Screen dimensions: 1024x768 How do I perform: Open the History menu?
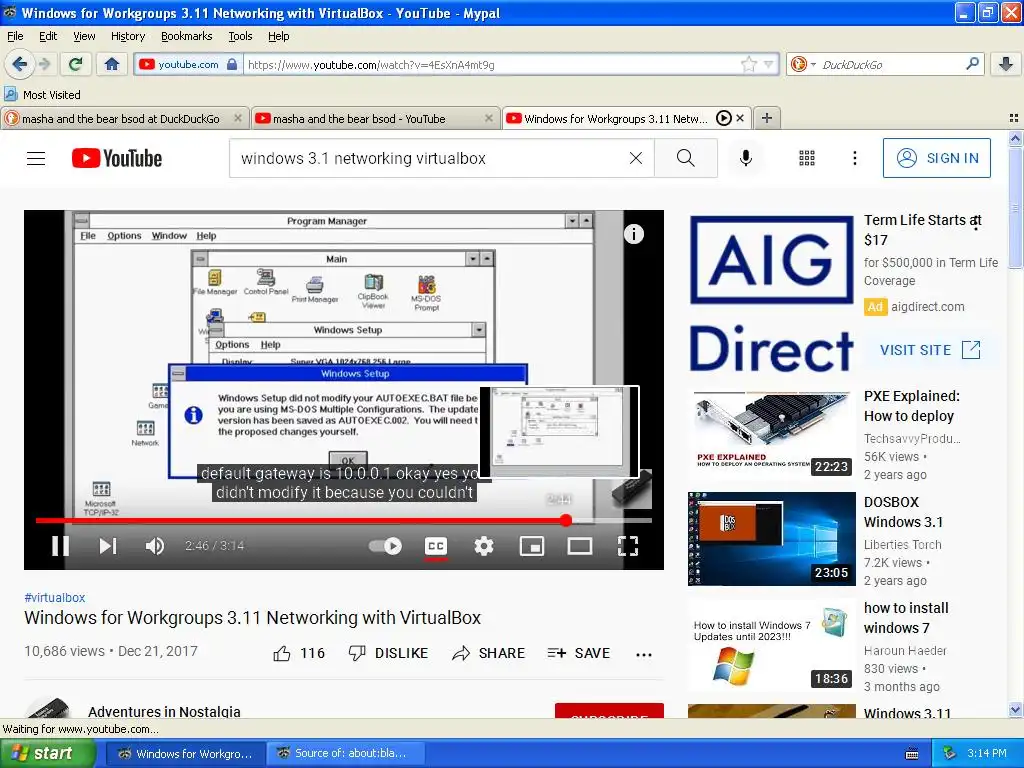pos(127,36)
